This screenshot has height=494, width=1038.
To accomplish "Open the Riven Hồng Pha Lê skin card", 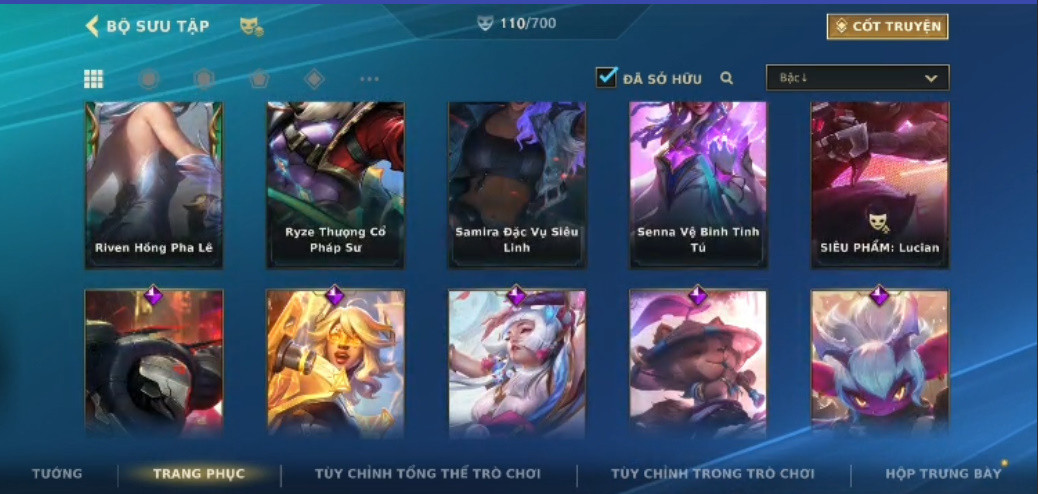I will 154,185.
